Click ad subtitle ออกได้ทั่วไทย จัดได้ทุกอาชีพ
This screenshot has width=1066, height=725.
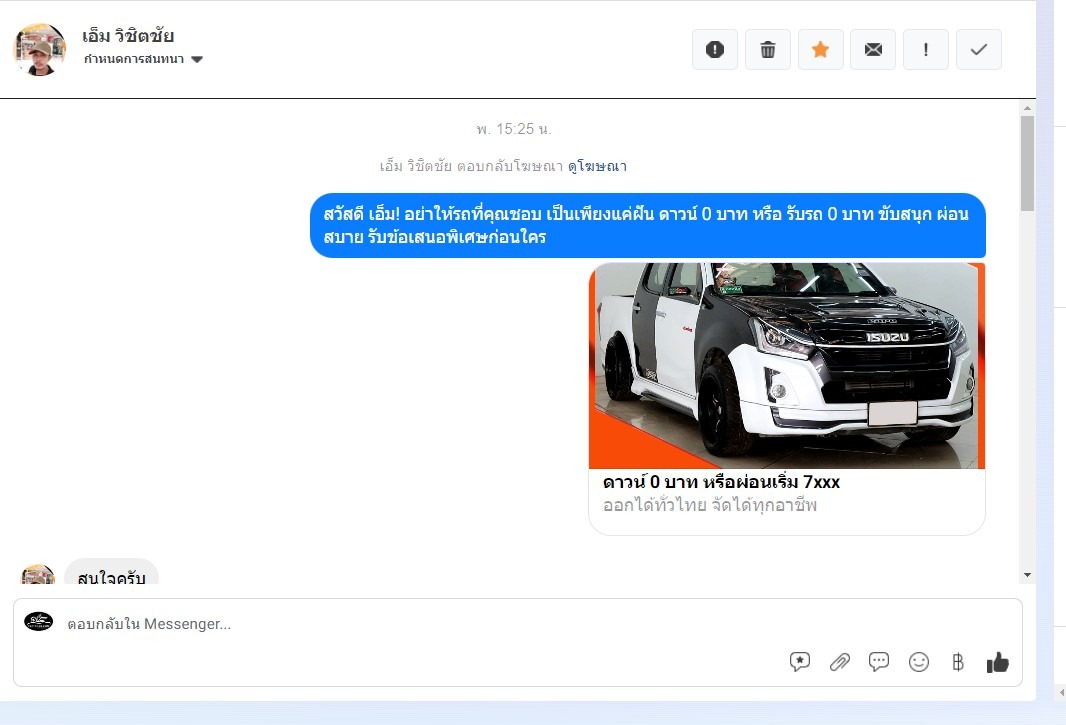[710, 505]
